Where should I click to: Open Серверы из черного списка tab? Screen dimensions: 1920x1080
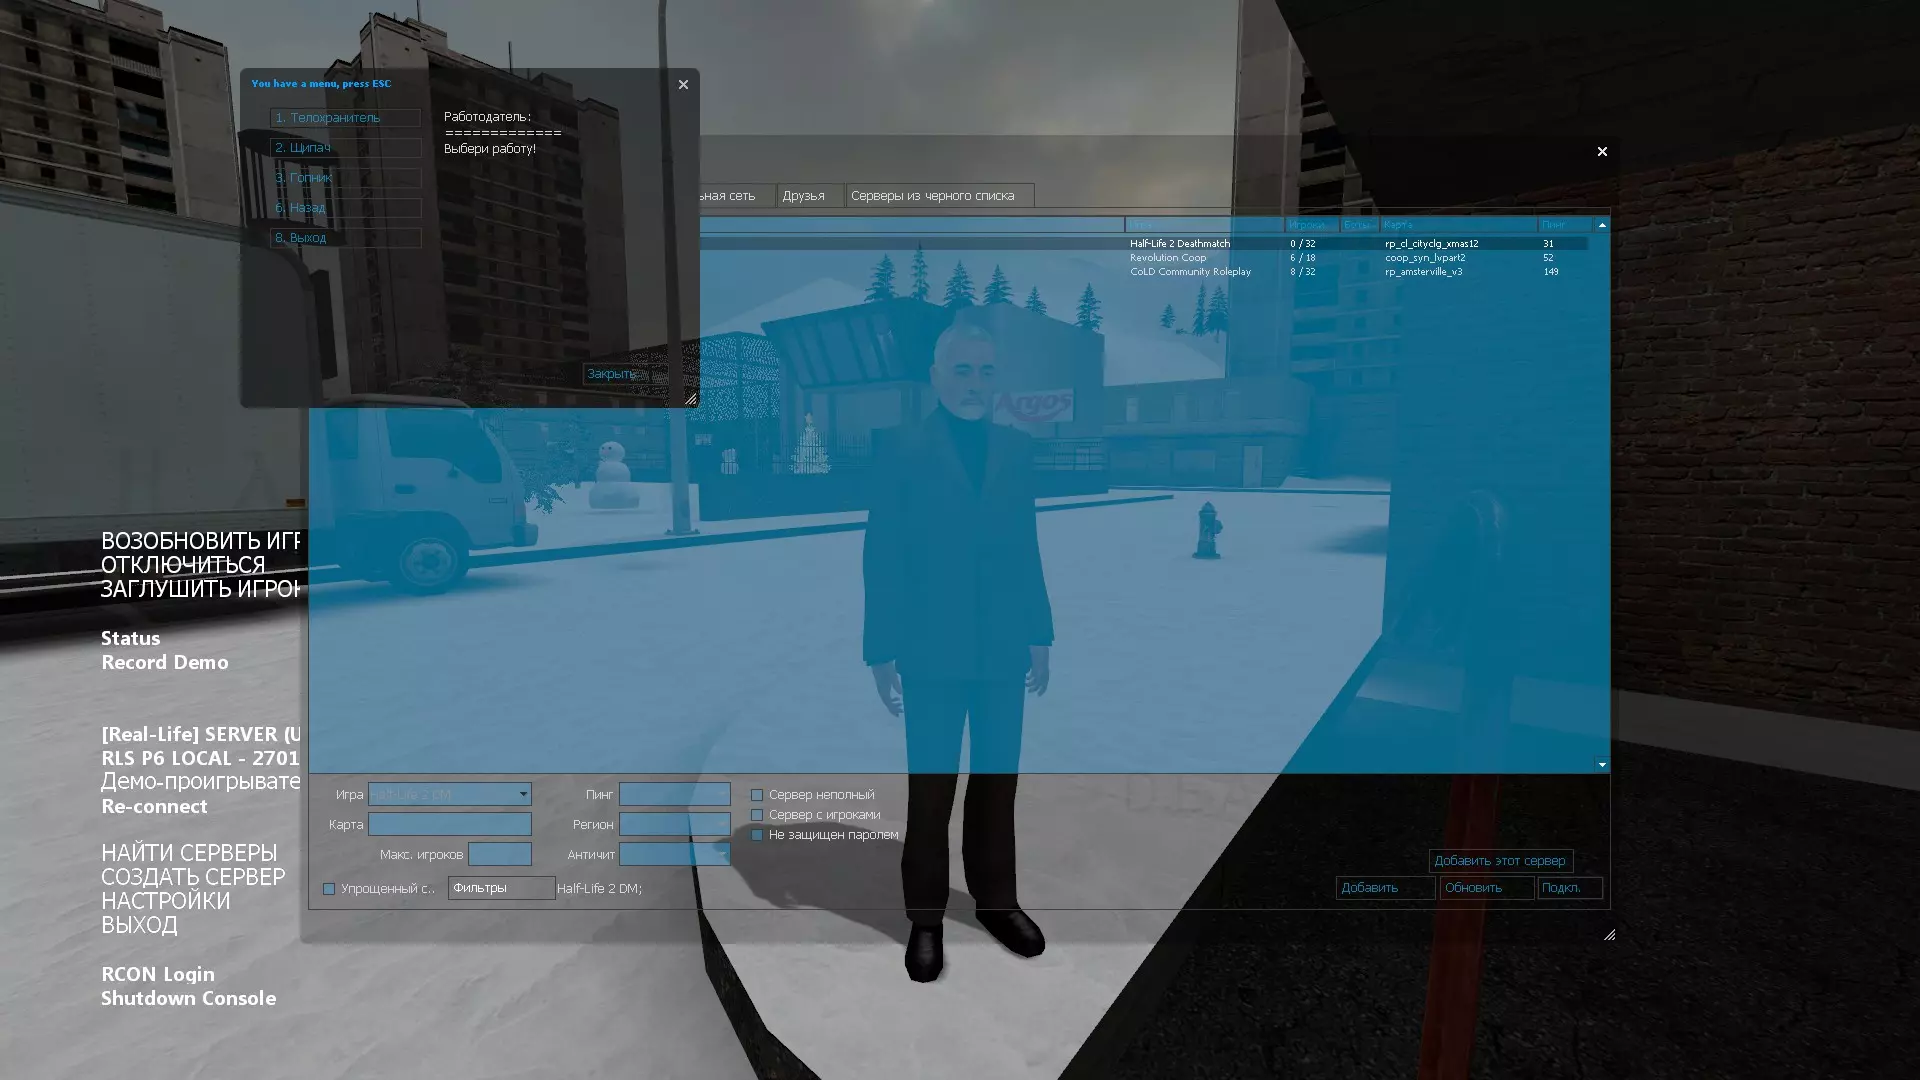pyautogui.click(x=932, y=196)
